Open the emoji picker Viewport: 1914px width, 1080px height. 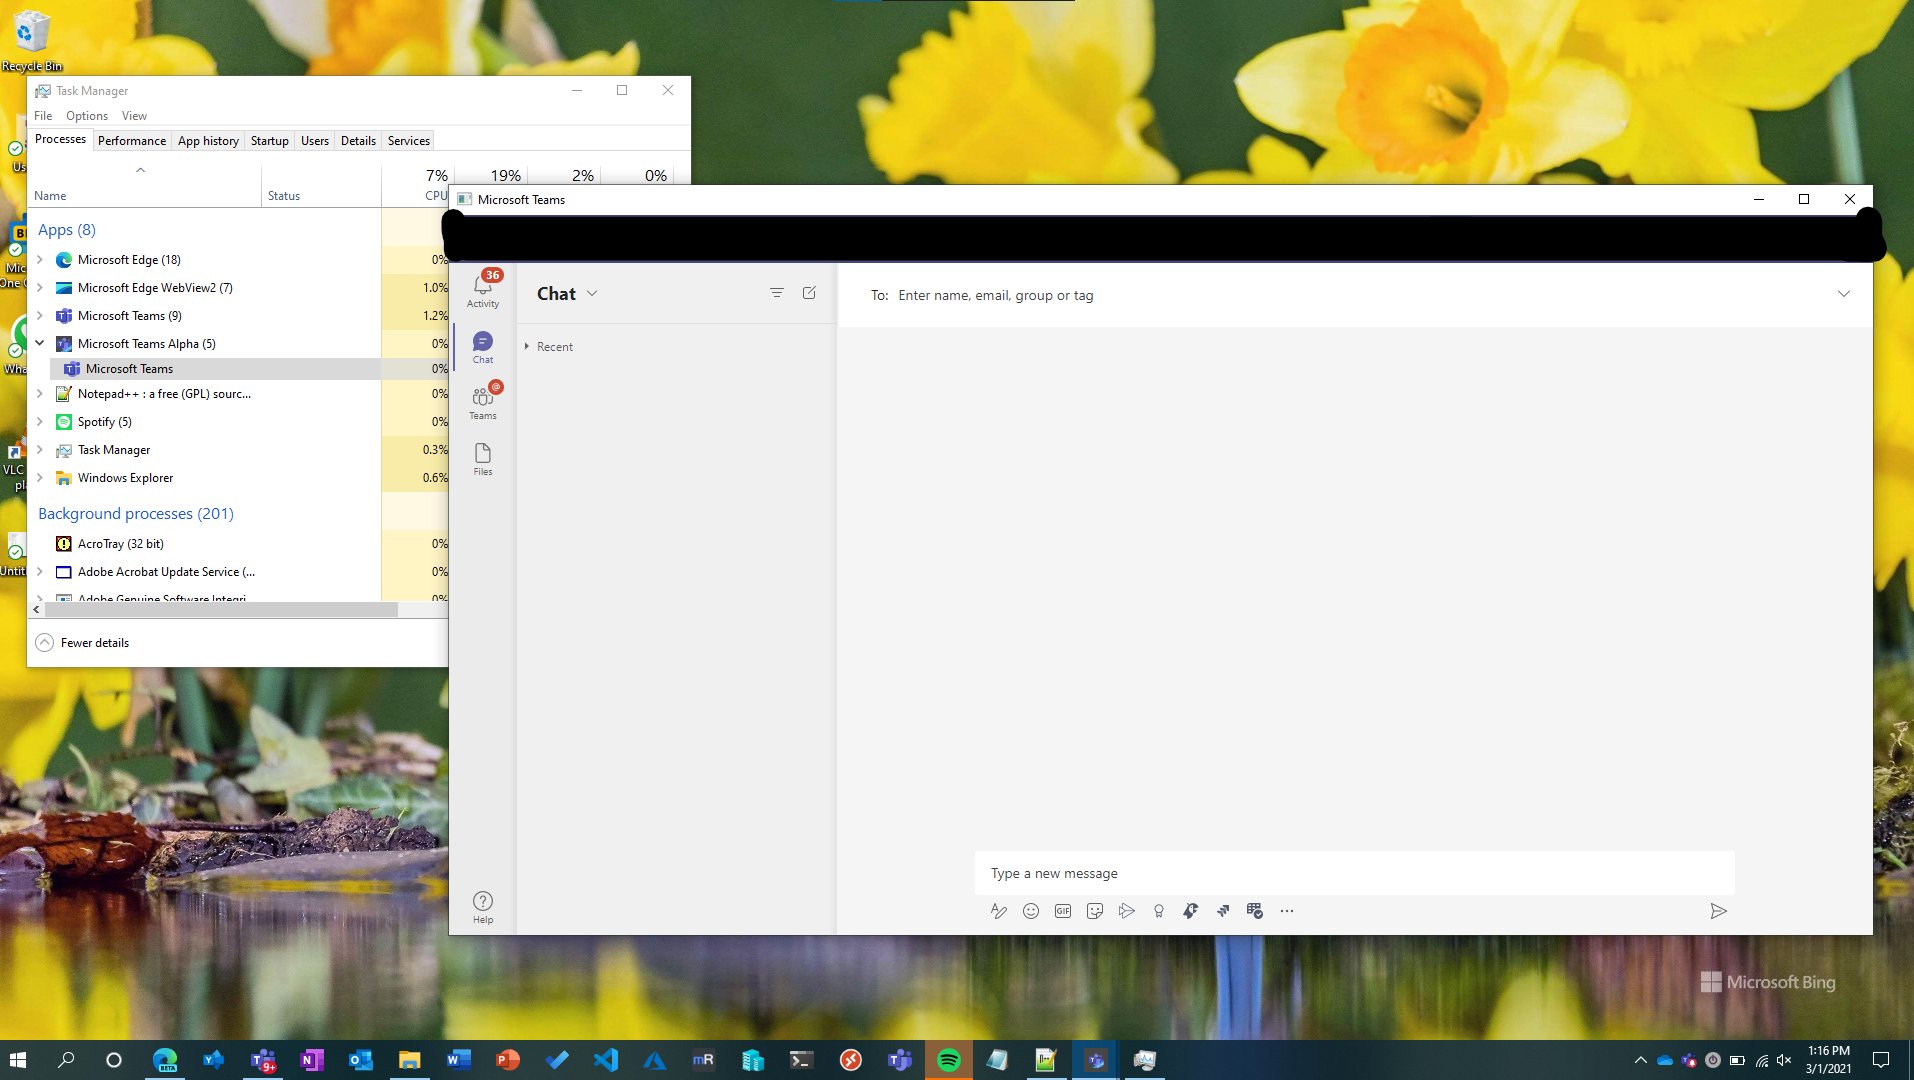pos(1031,911)
